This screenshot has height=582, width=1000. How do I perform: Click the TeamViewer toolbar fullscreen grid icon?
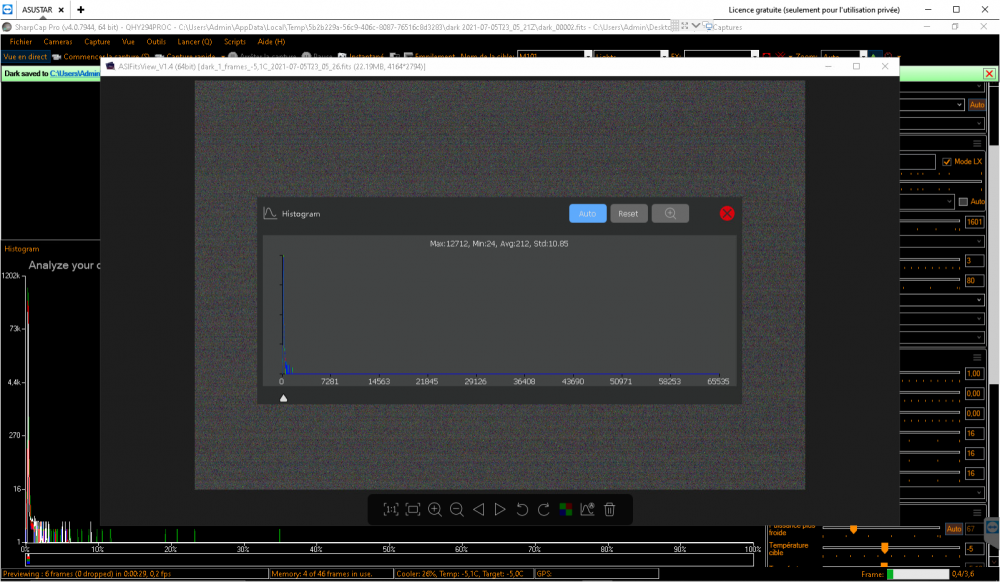675,26
